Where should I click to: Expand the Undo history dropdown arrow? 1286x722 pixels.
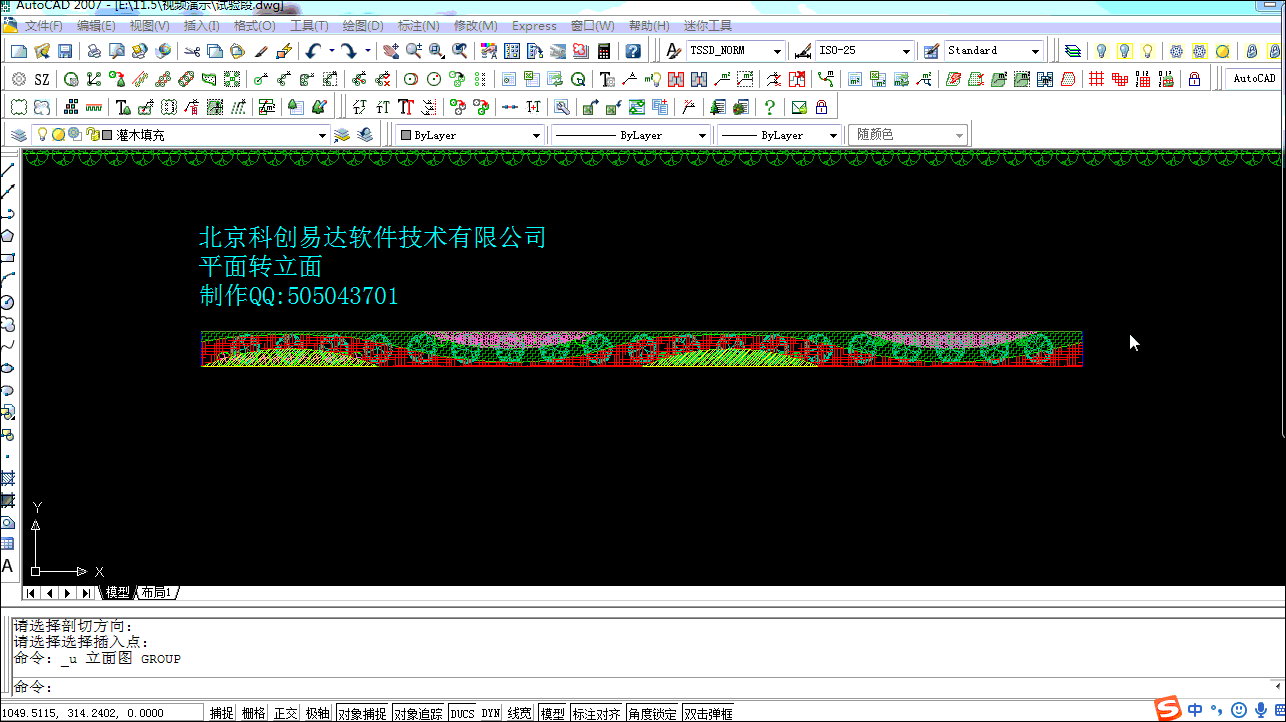tap(331, 51)
